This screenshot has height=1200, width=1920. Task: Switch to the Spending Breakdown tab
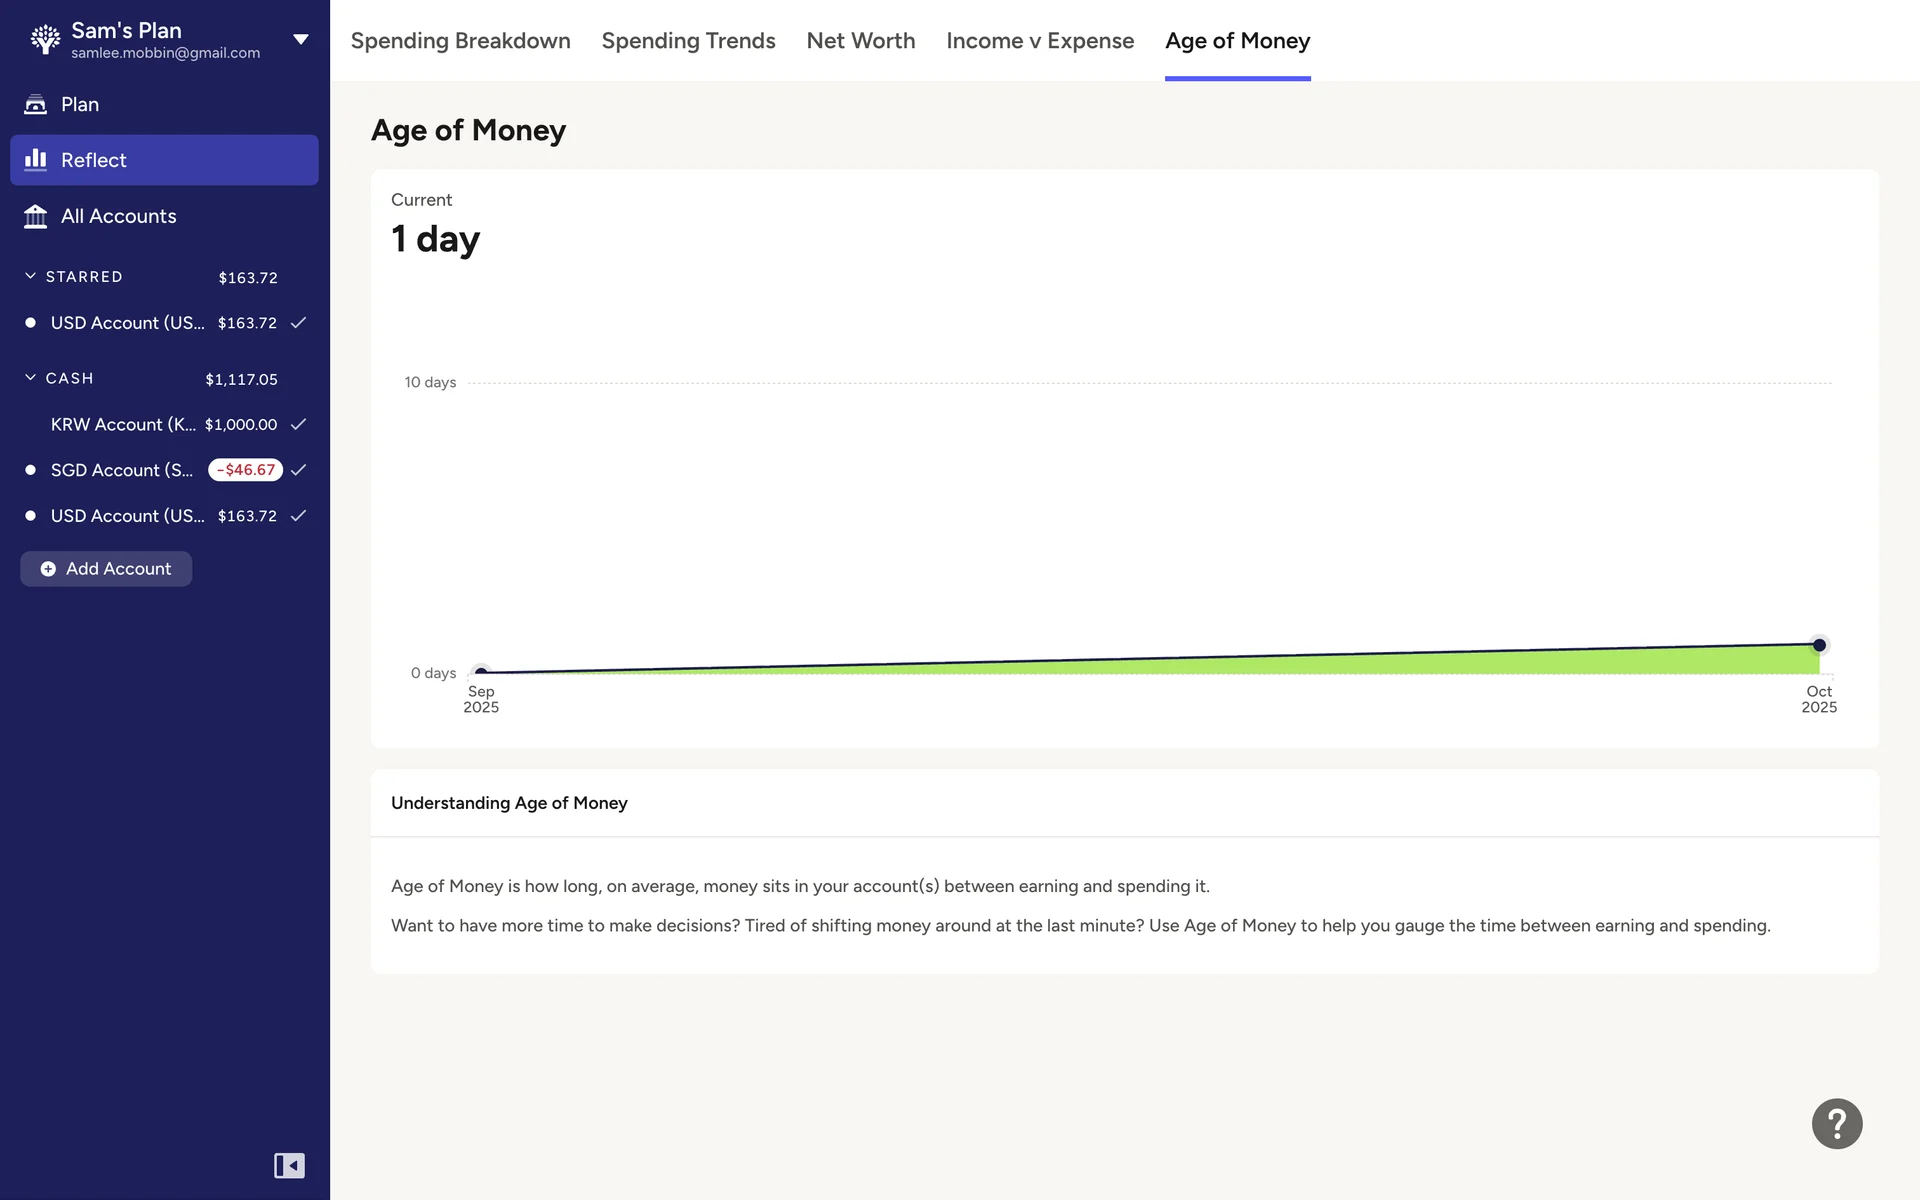tap(460, 41)
